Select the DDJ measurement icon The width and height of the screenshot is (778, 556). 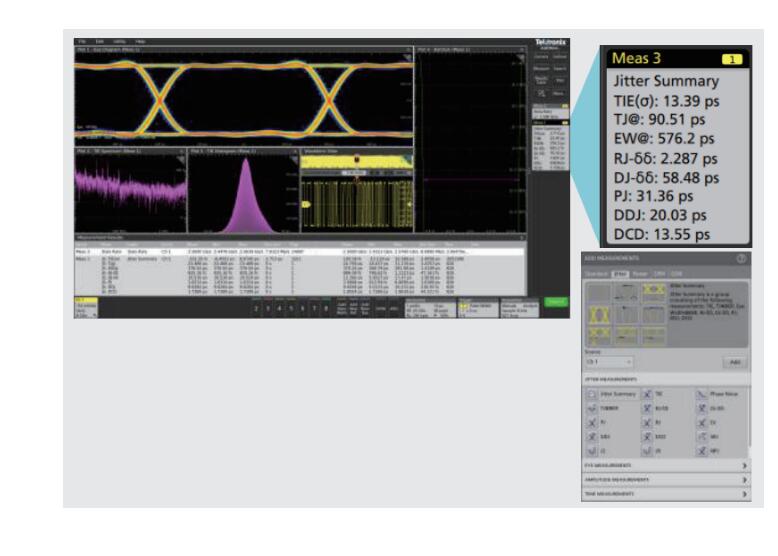(x=591, y=437)
